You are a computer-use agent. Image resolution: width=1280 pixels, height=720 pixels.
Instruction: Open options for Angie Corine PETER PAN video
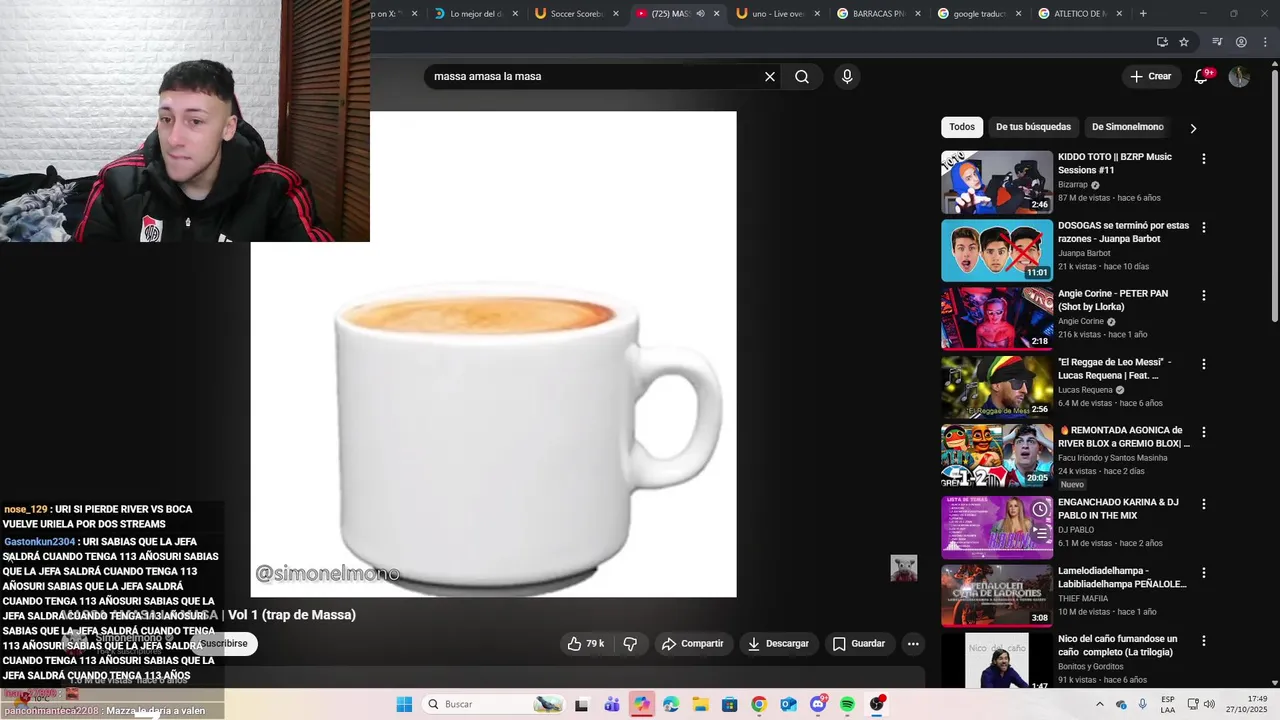pyautogui.click(x=1203, y=296)
